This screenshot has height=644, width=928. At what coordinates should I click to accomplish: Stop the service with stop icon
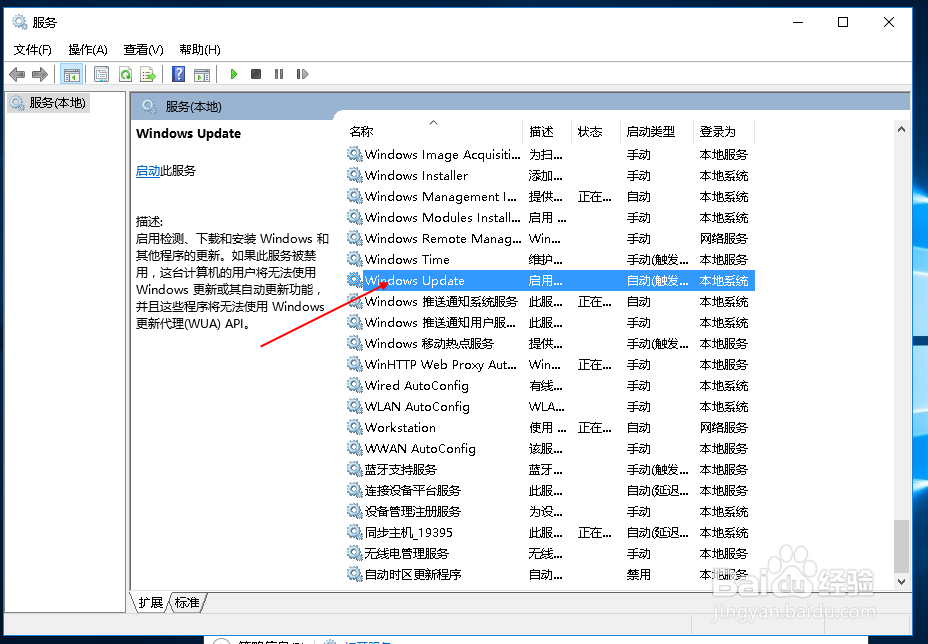click(256, 75)
